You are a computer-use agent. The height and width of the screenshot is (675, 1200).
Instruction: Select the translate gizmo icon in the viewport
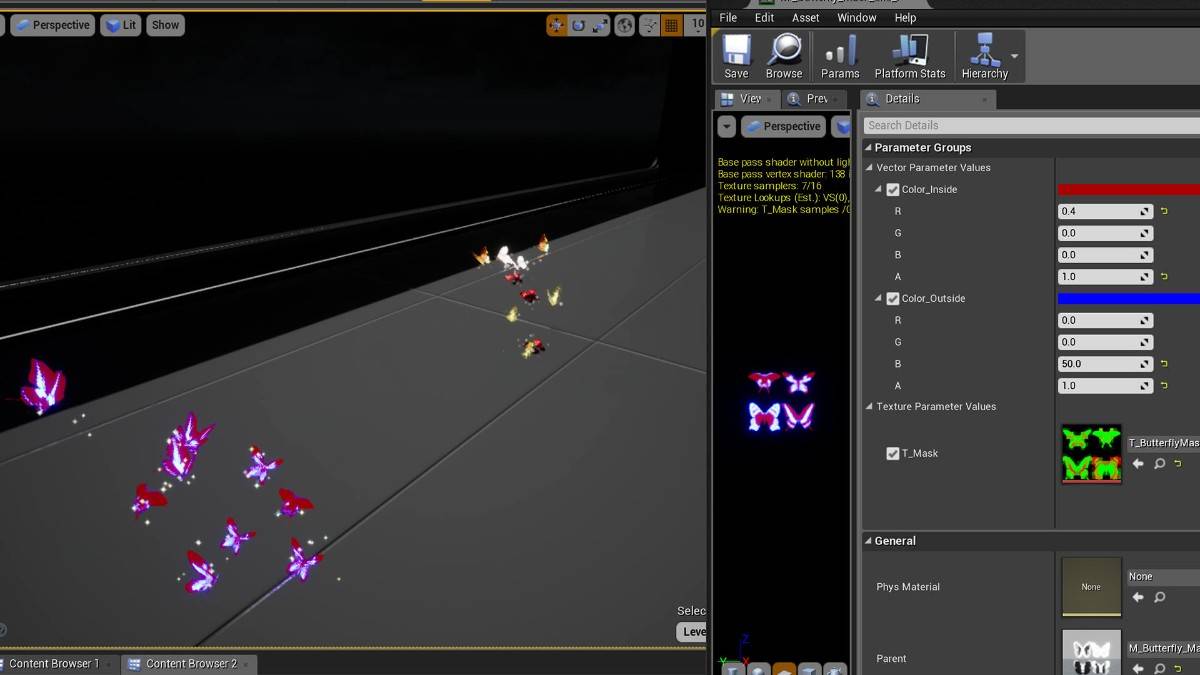[556, 25]
